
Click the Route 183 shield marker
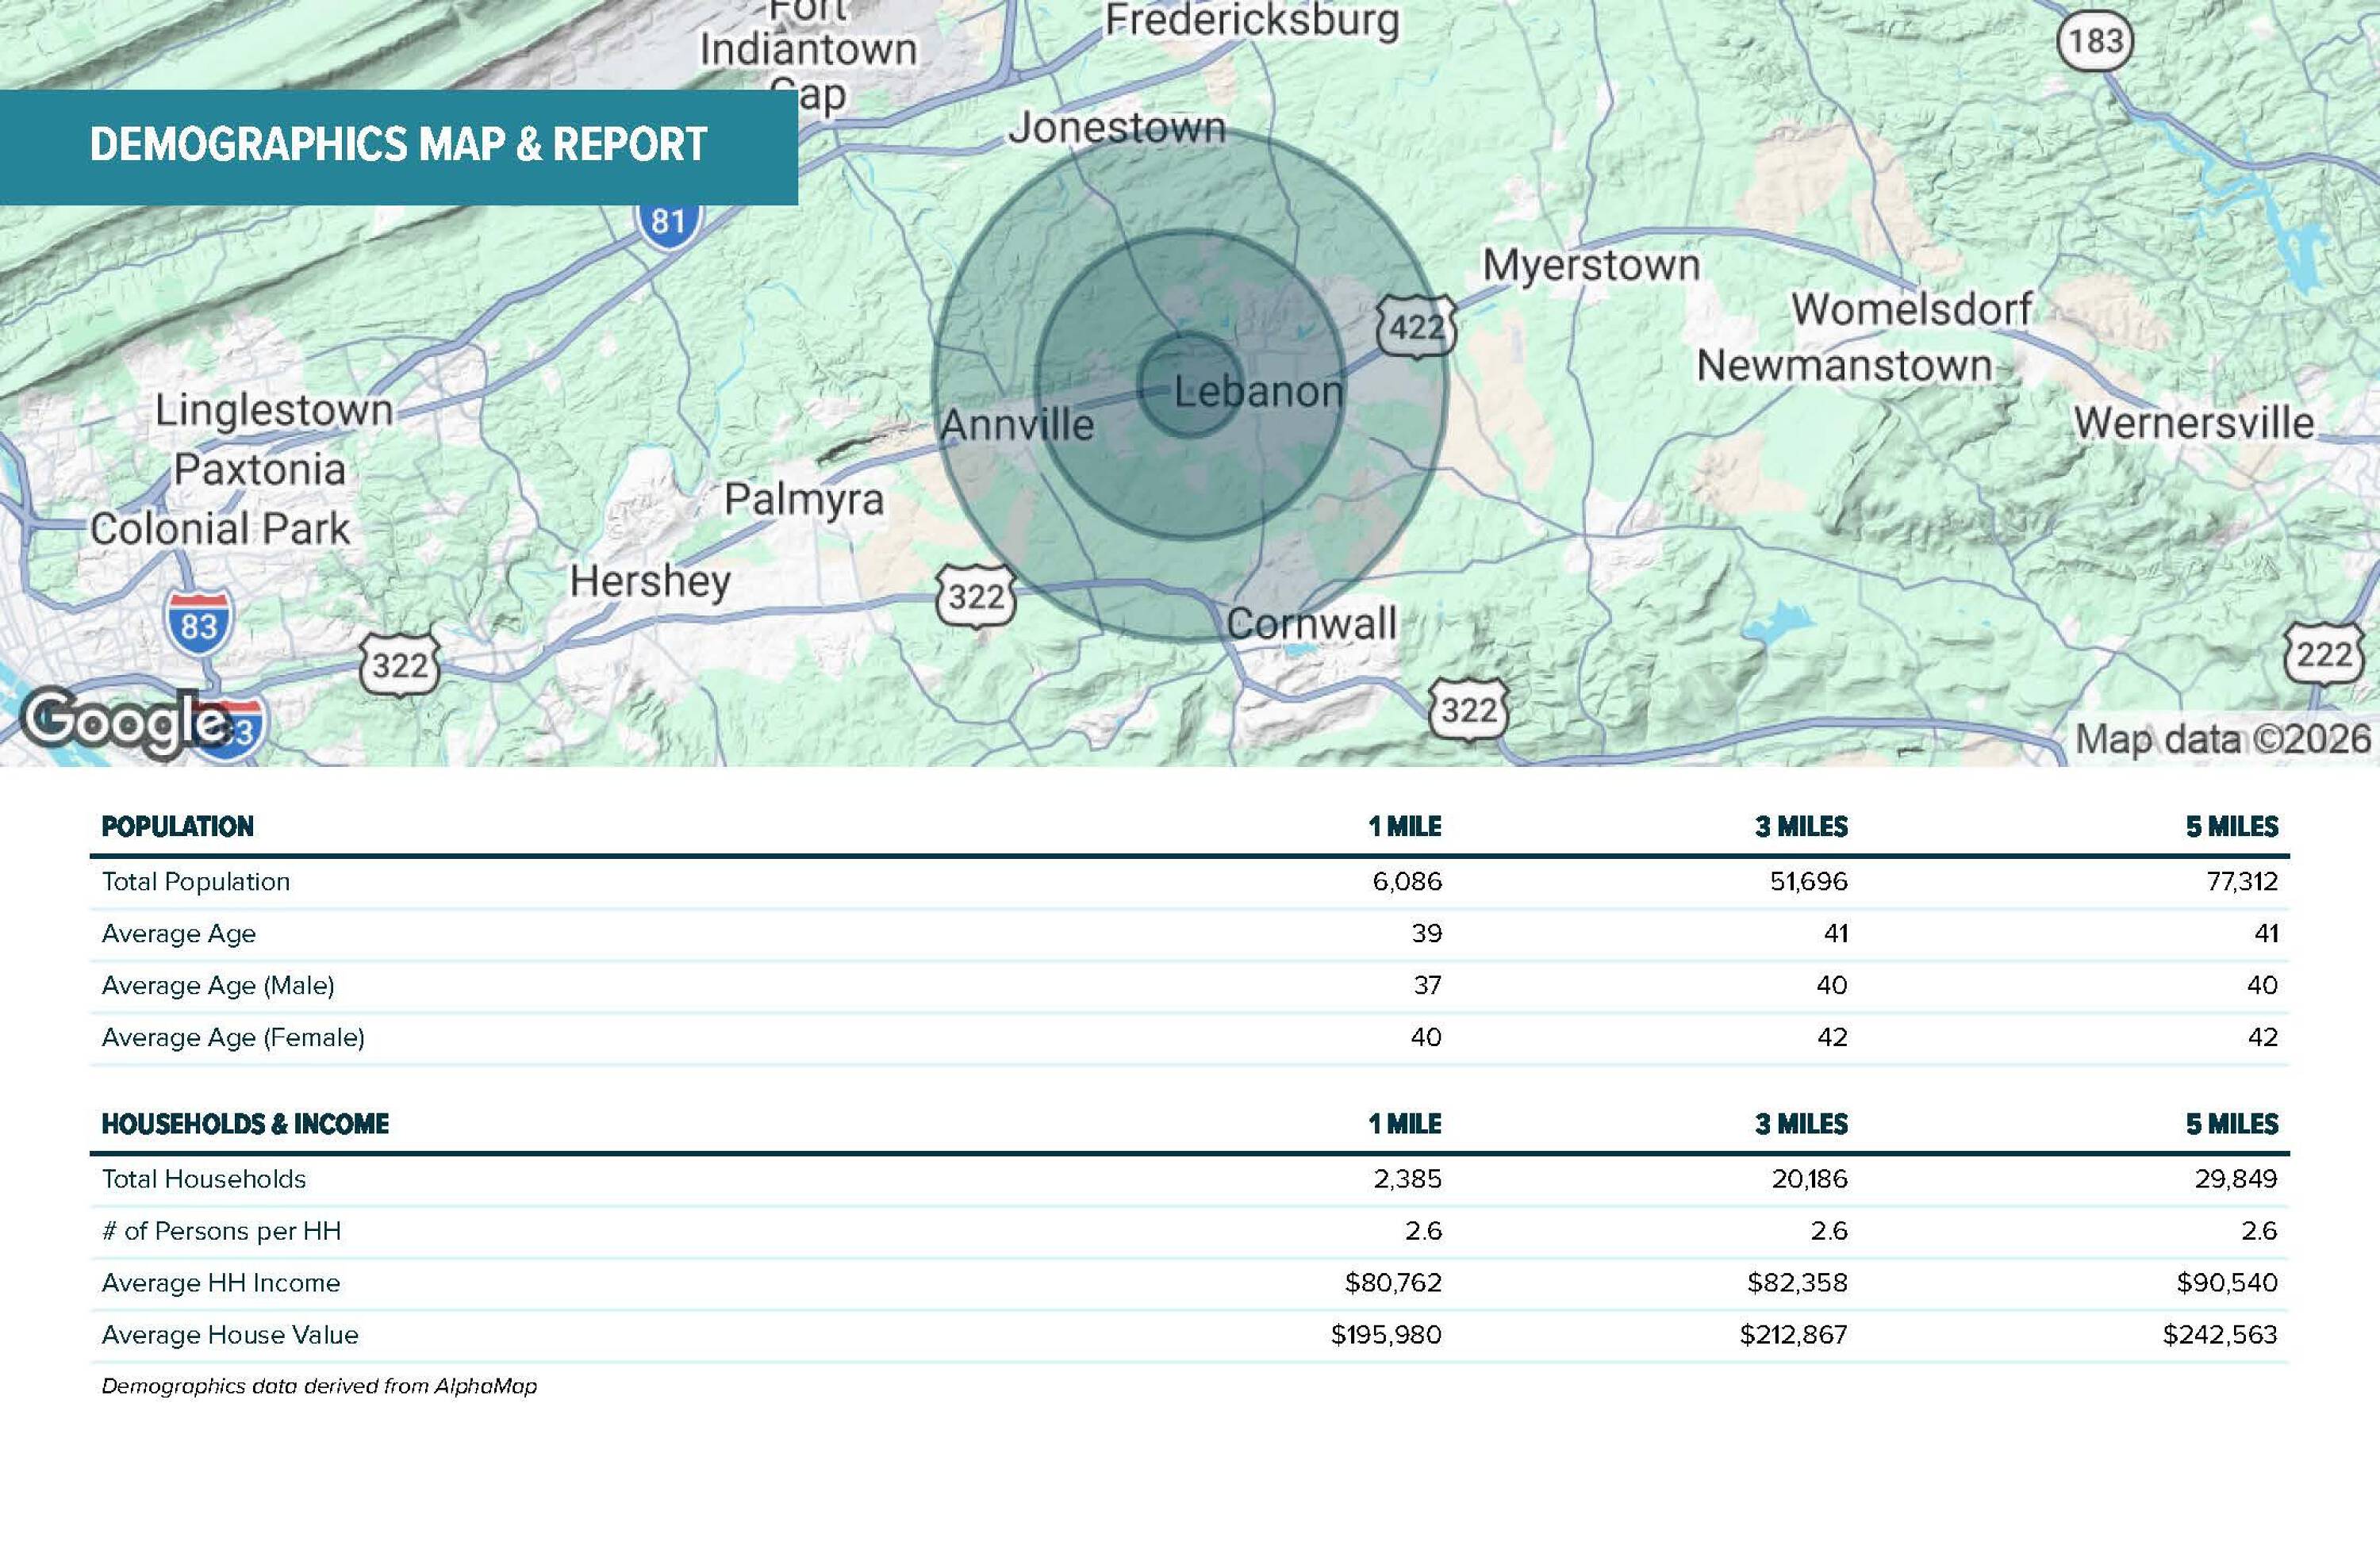(2095, 41)
